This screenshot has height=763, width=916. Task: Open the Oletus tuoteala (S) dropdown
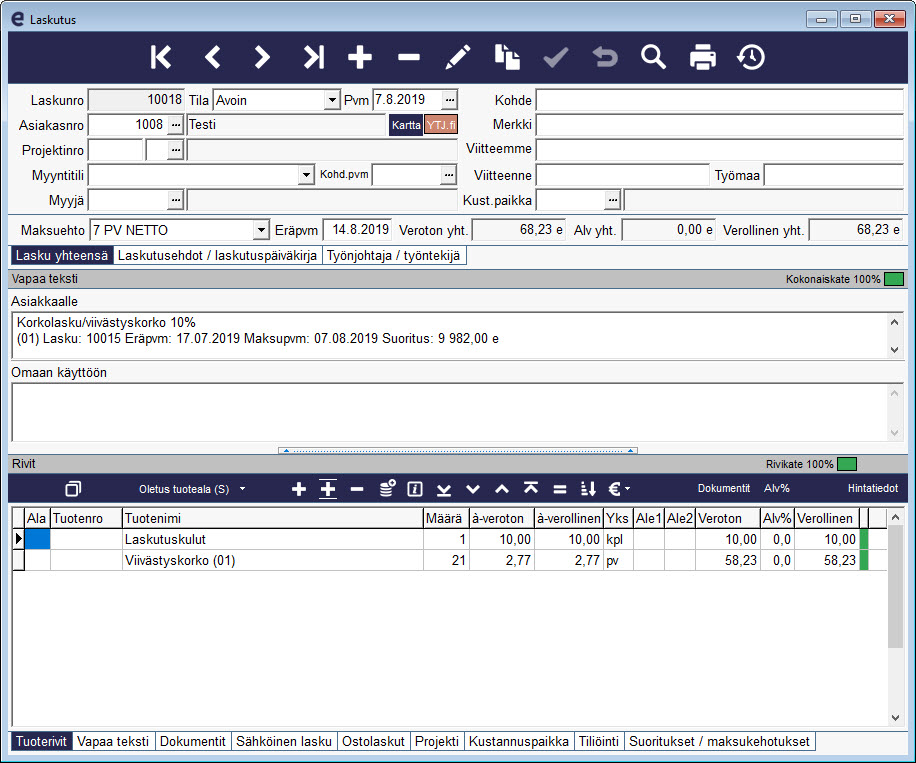tap(192, 489)
